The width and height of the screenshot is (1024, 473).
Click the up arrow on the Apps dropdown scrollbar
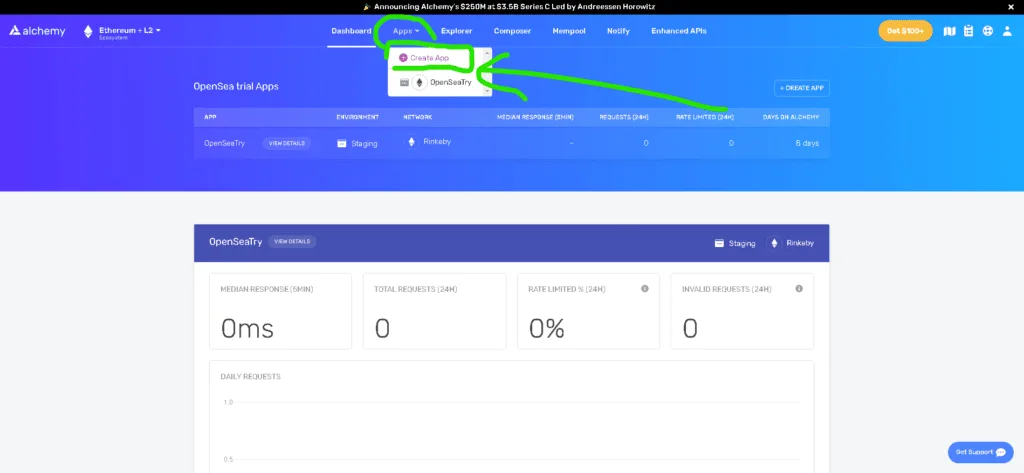point(487,52)
